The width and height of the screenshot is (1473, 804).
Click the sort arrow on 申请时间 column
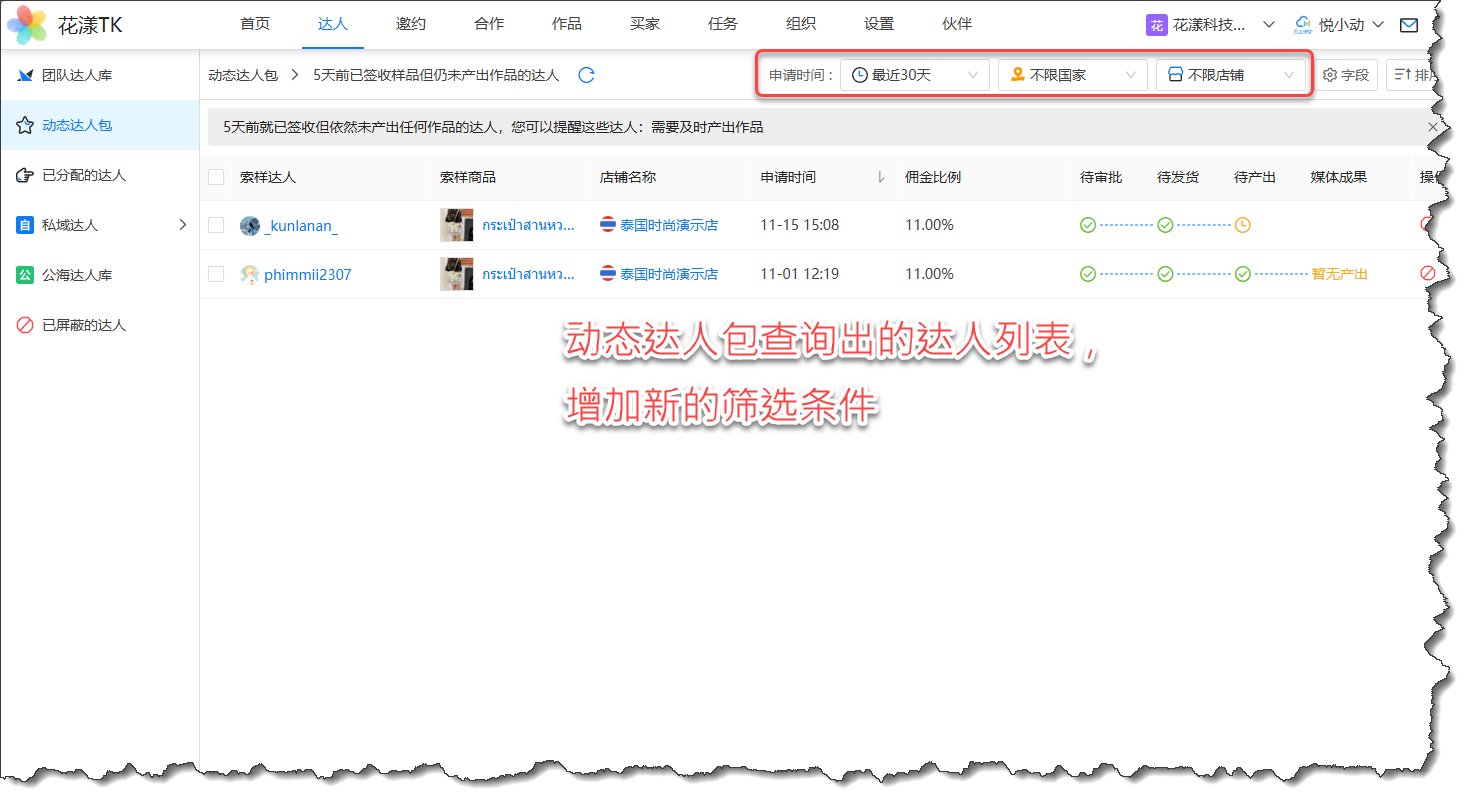click(880, 177)
